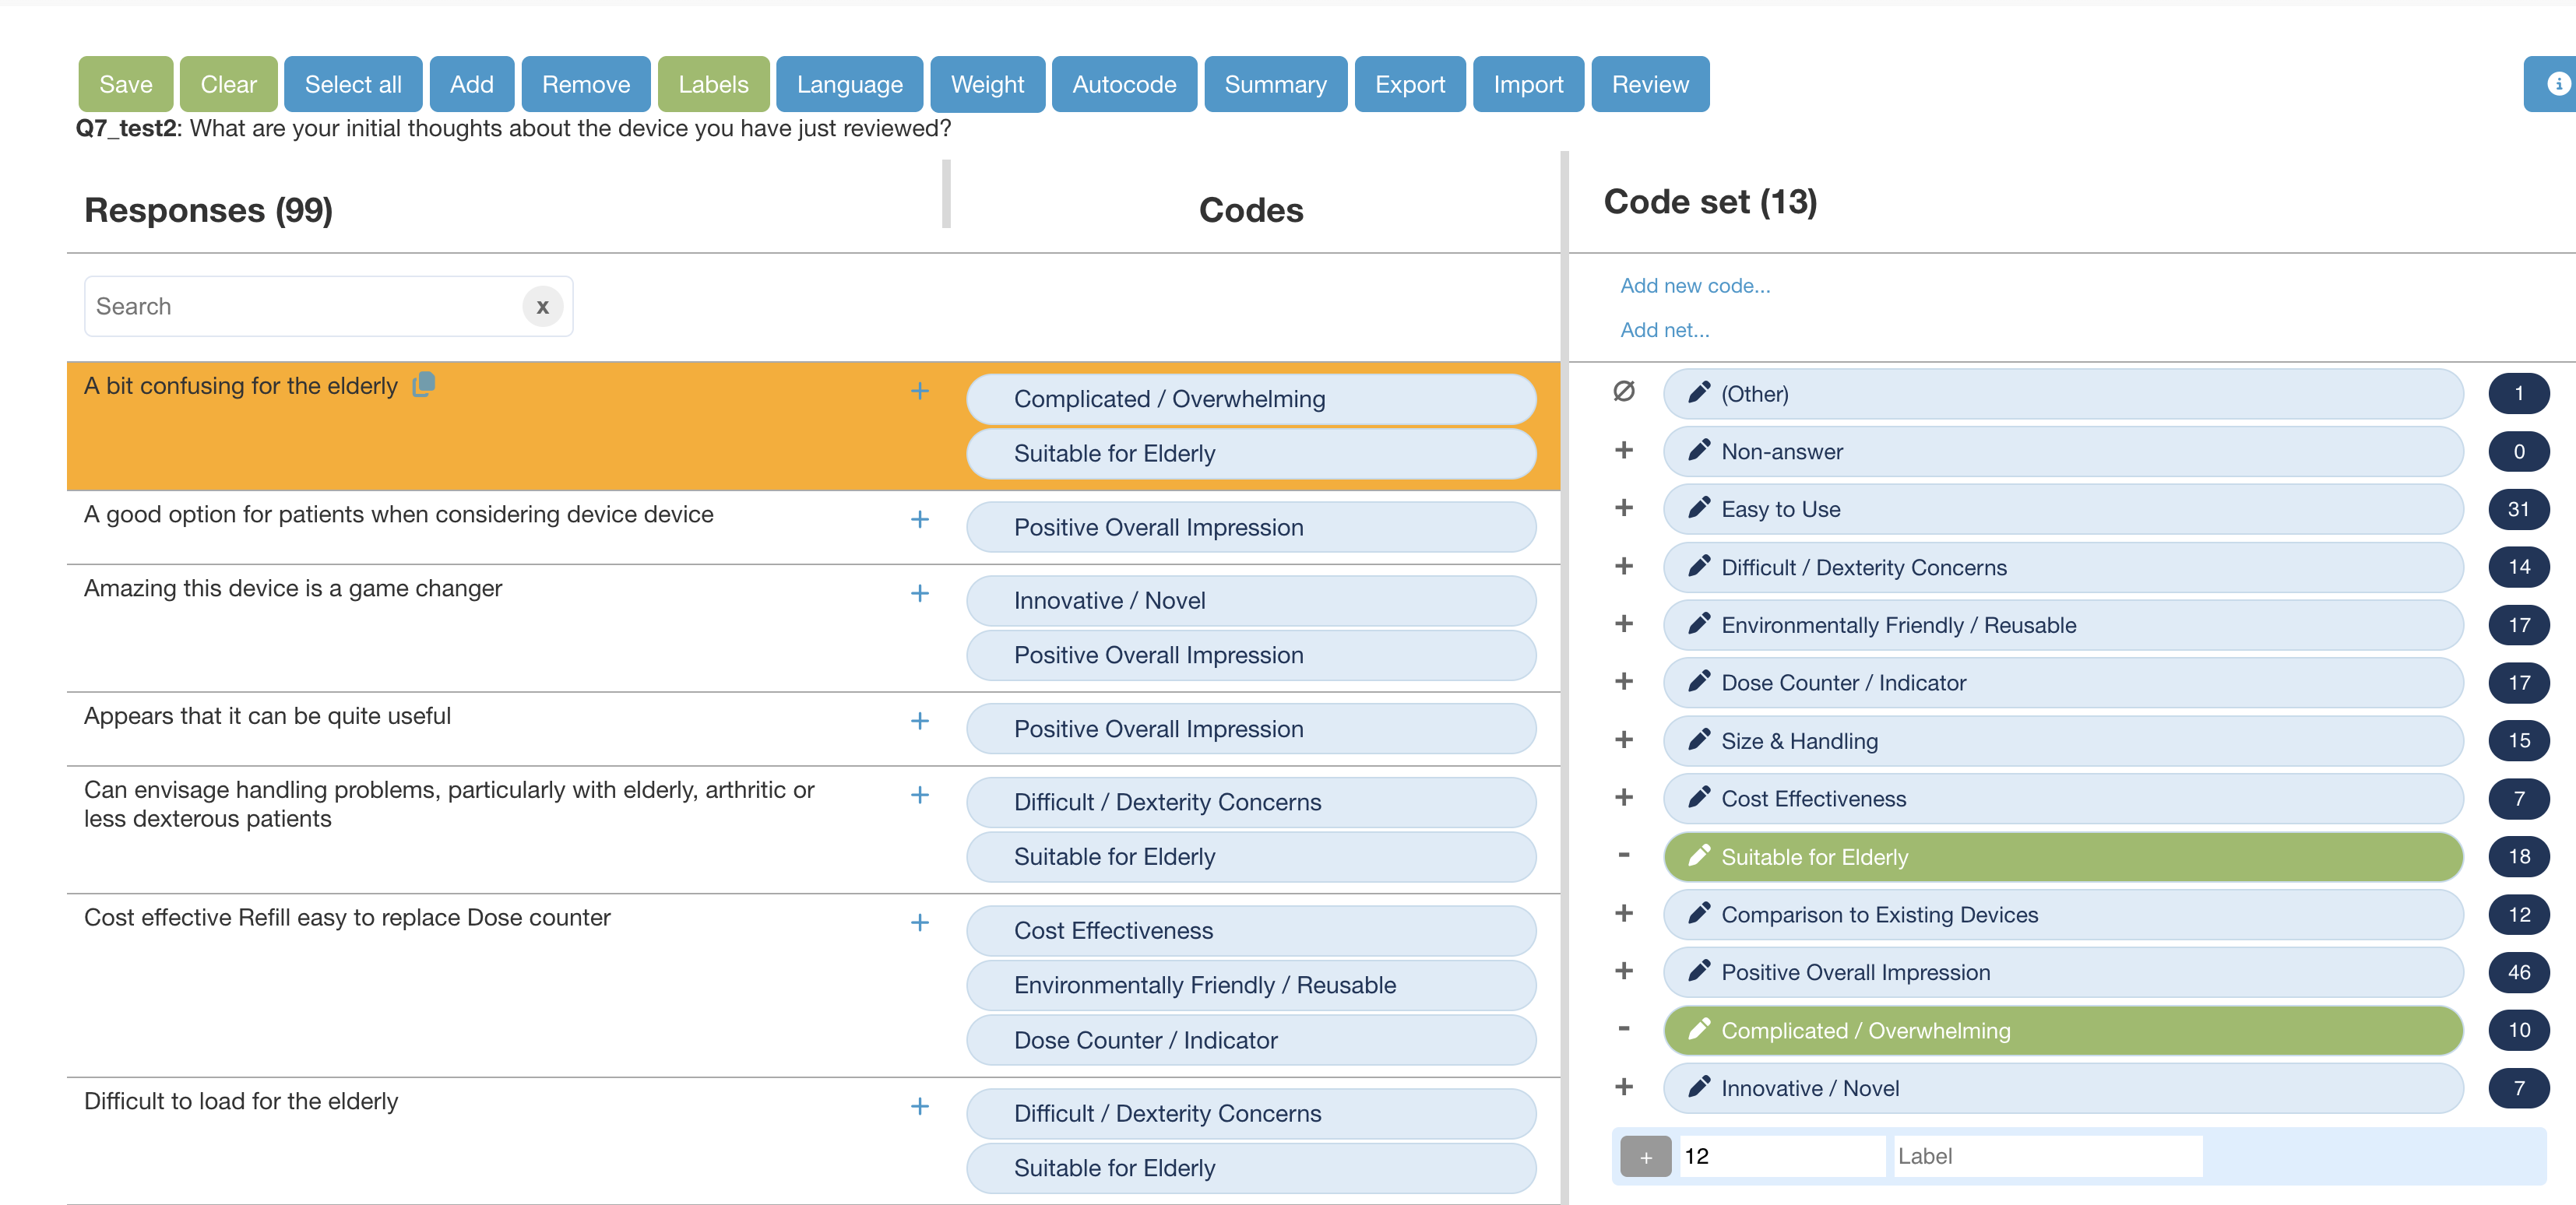Image resolution: width=2576 pixels, height=1205 pixels.
Task: Click the pencil icon beside Innovative / Novel
Action: (1698, 1088)
